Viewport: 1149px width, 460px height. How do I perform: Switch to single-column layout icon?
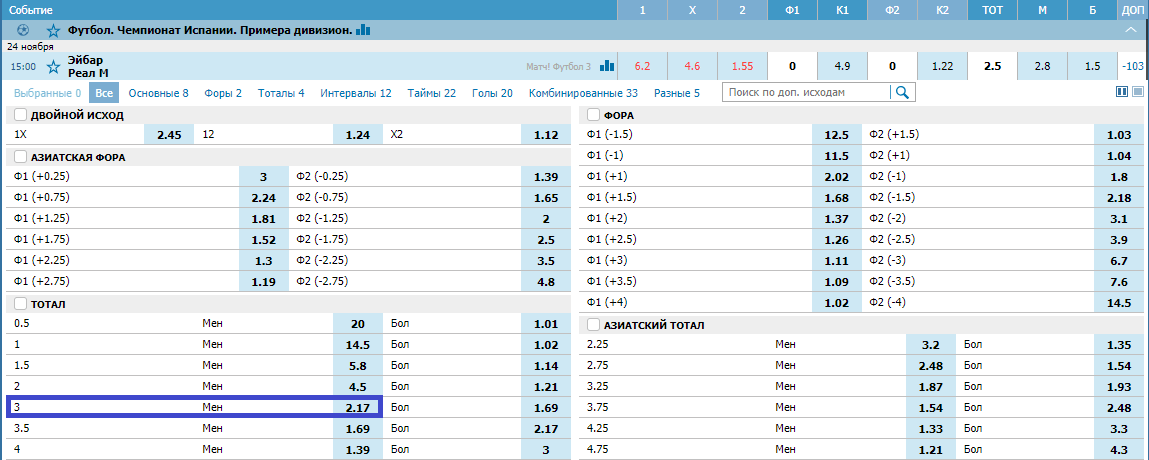(x=1138, y=92)
